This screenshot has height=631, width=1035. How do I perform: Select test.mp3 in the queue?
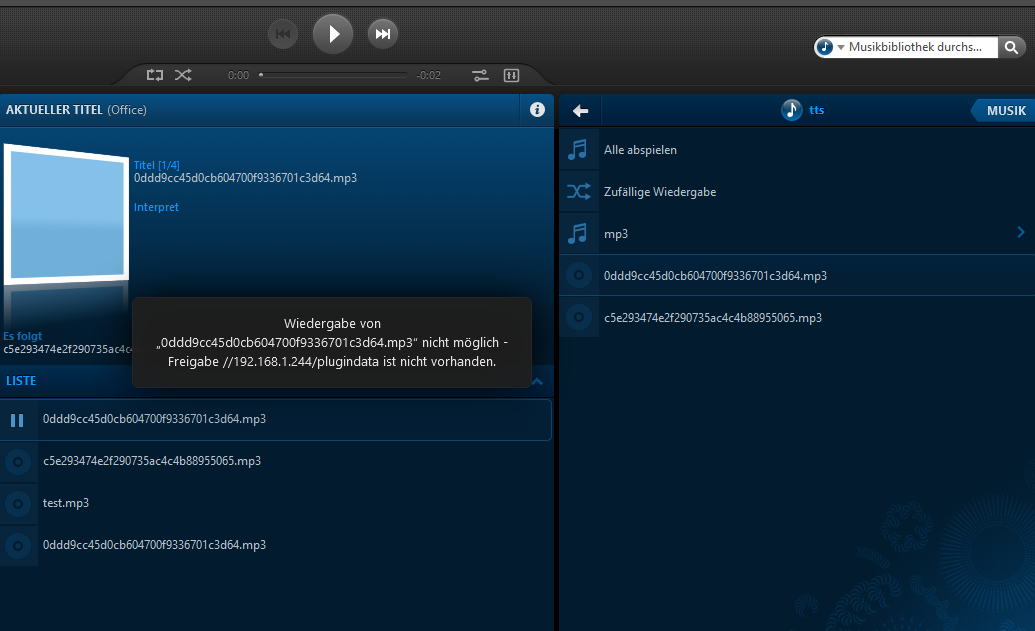66,503
